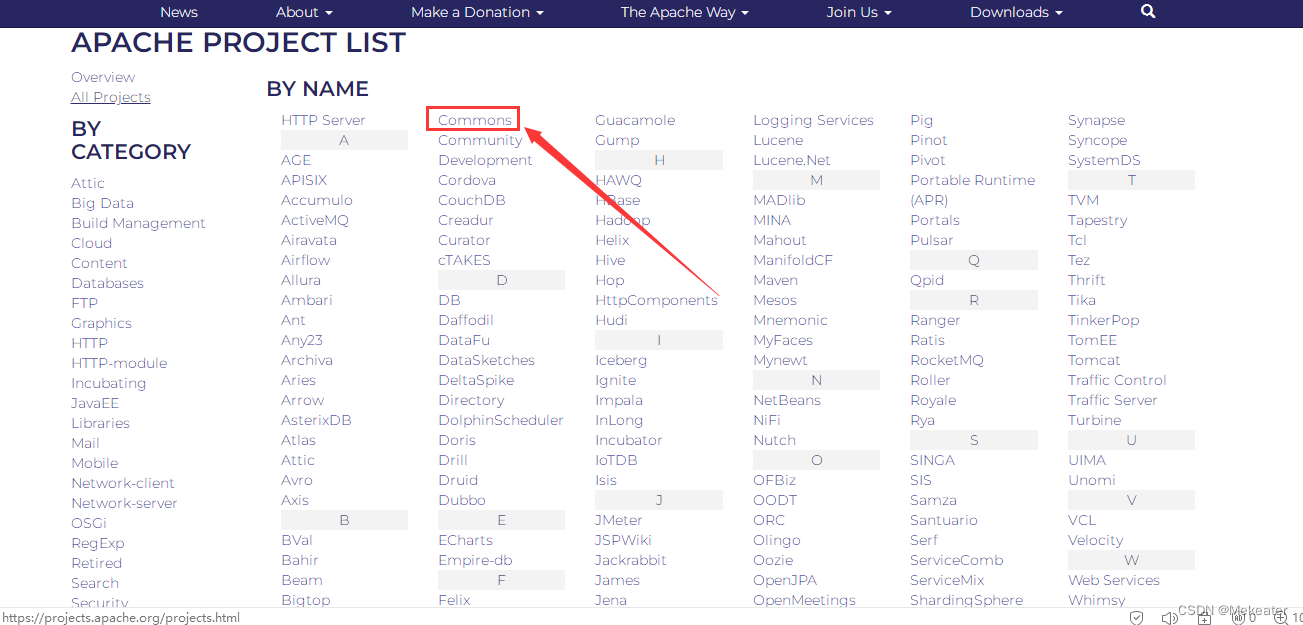Select the TinkerPop project link
Viewport: 1303px width, 625px height.
[1104, 320]
